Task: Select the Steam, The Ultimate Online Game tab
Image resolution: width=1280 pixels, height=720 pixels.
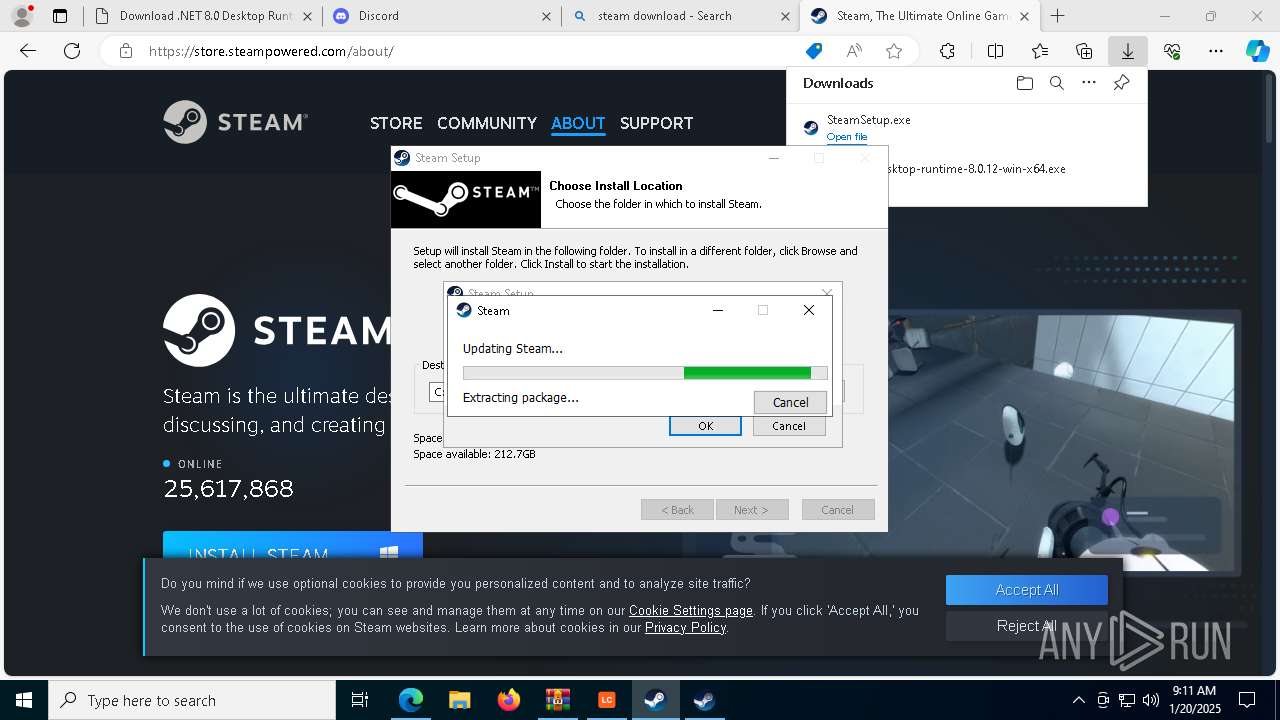Action: tap(919, 16)
